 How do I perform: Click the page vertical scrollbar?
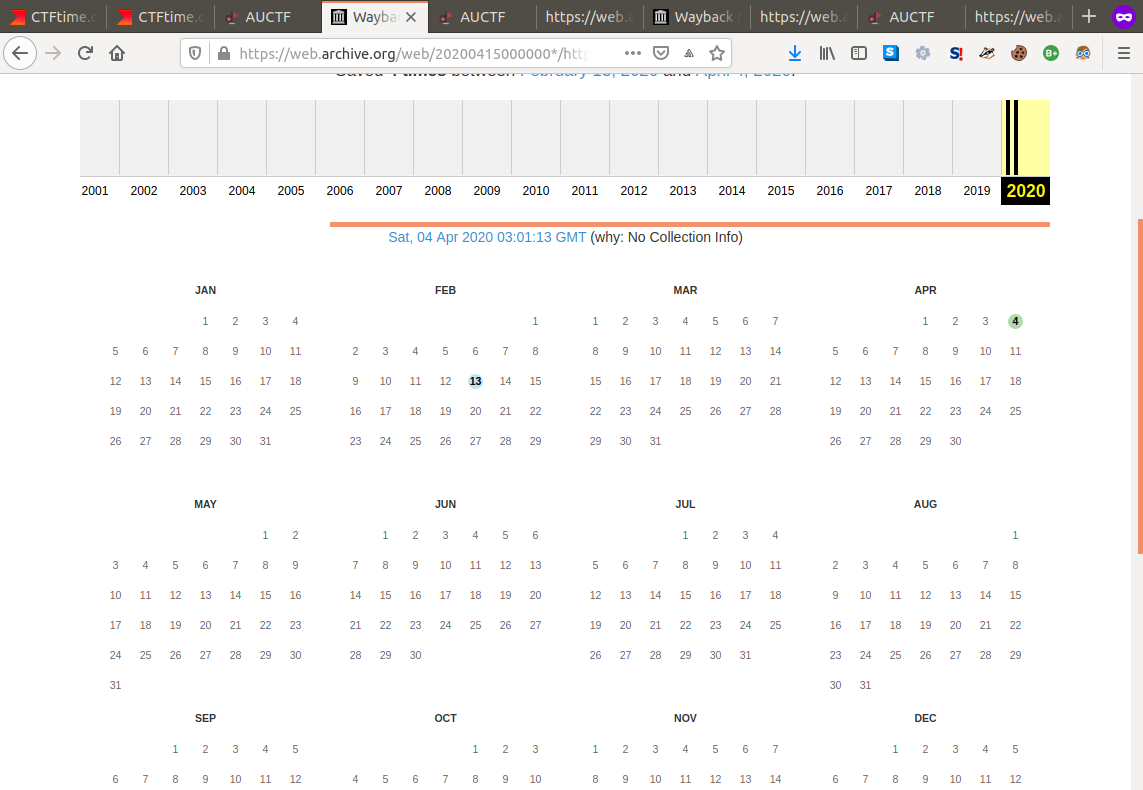pyautogui.click(x=1139, y=386)
